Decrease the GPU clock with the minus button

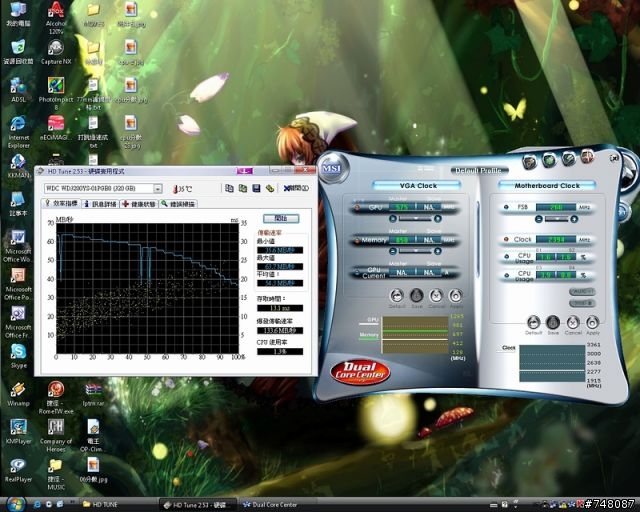tap(393, 219)
